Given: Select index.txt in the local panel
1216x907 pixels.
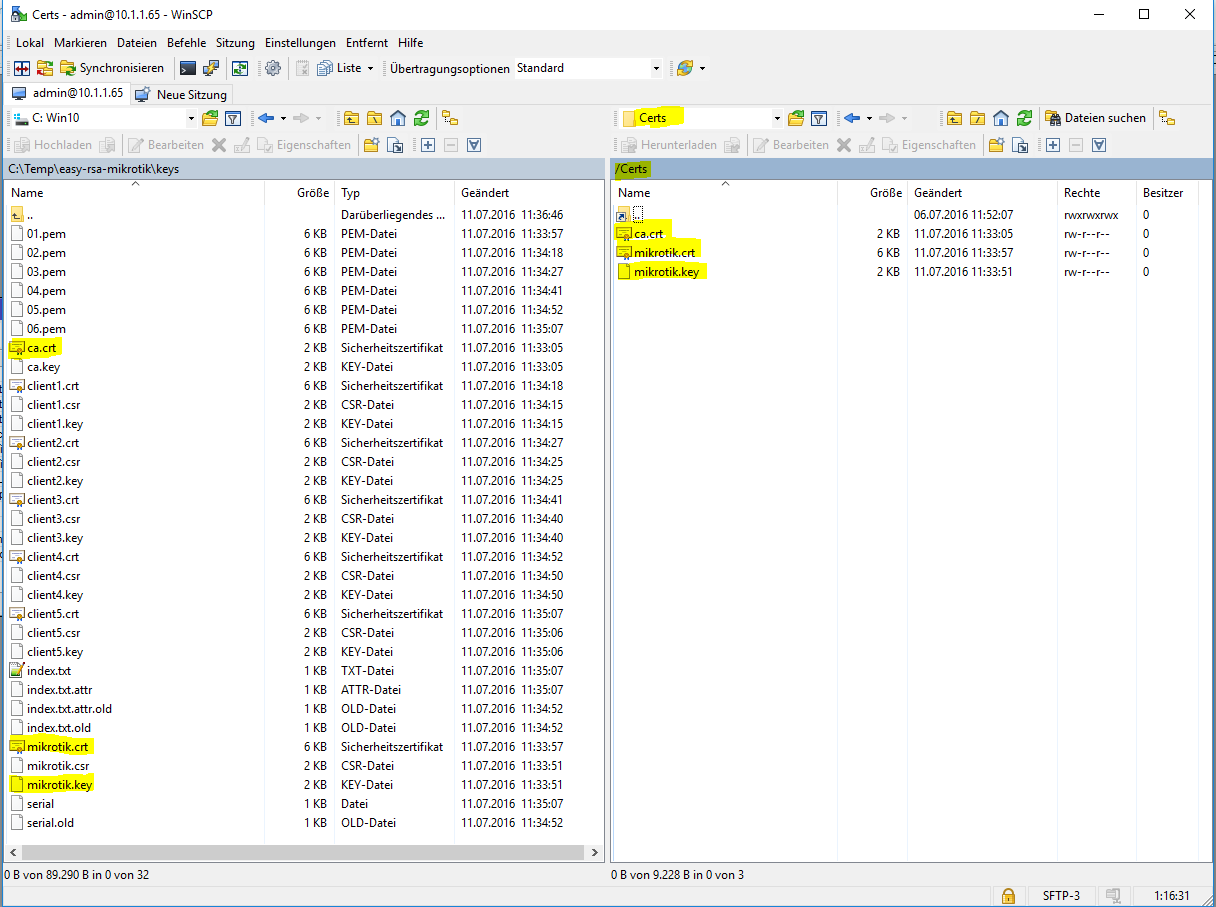Looking at the screenshot, I should click(x=49, y=671).
